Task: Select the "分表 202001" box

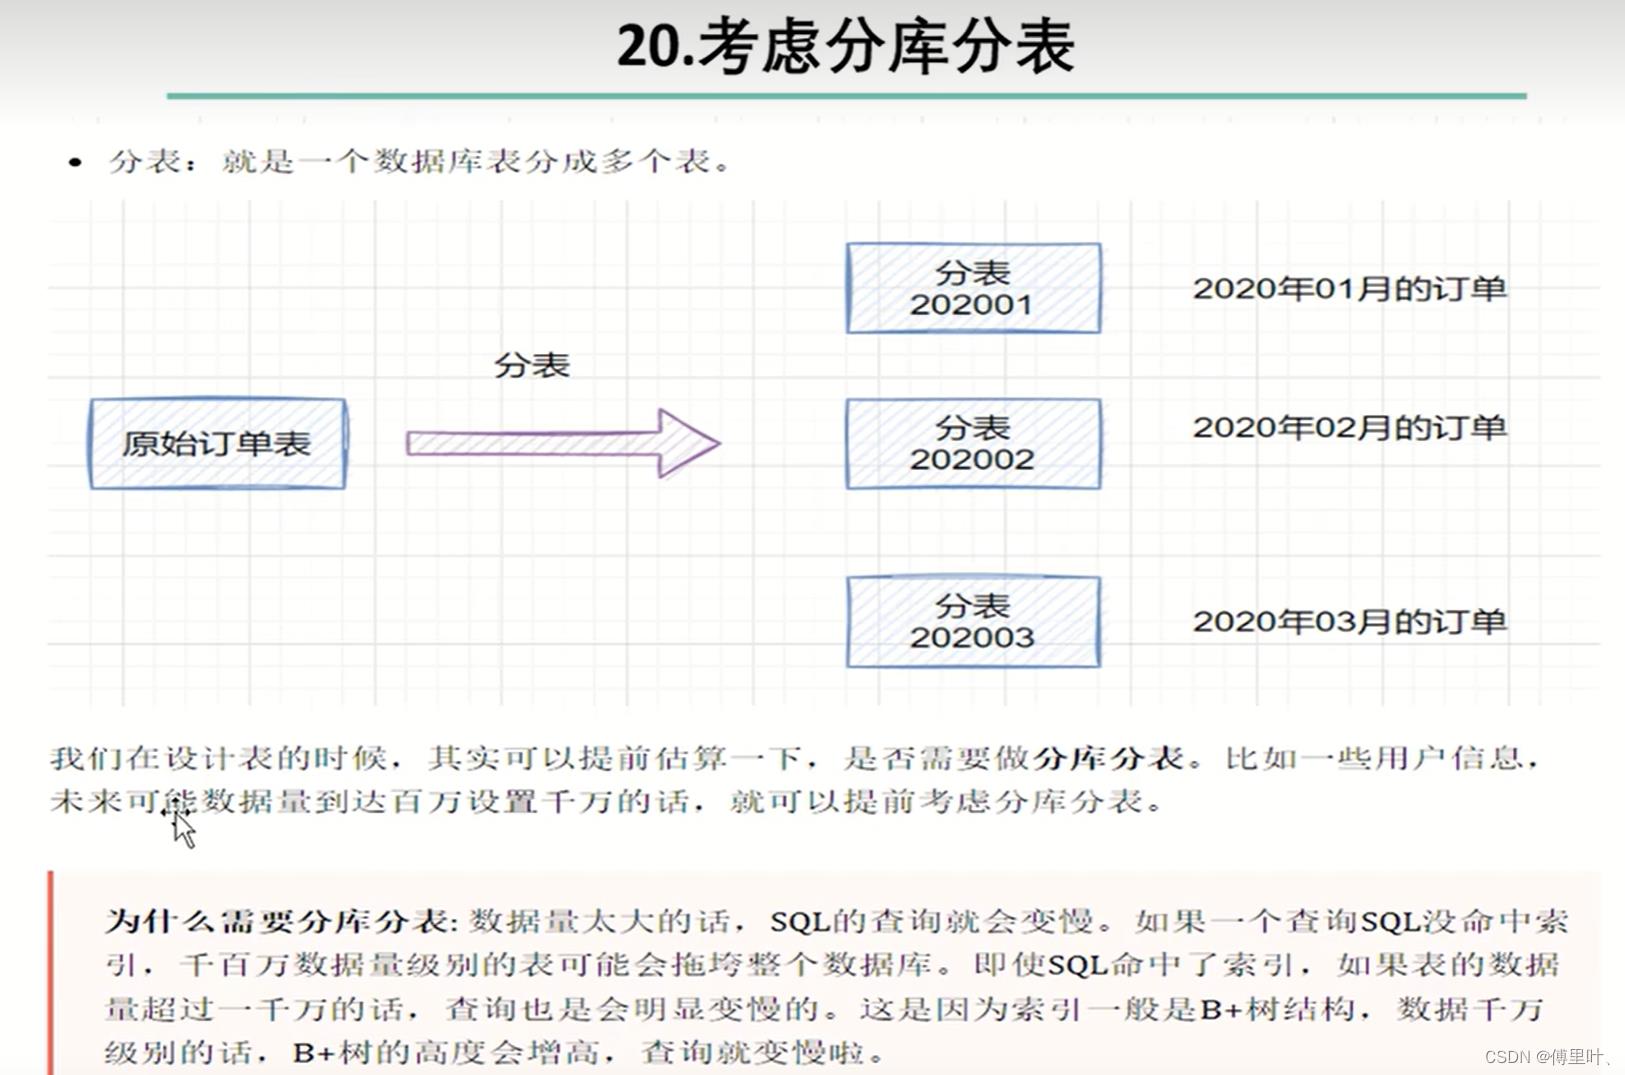Action: tap(973, 288)
